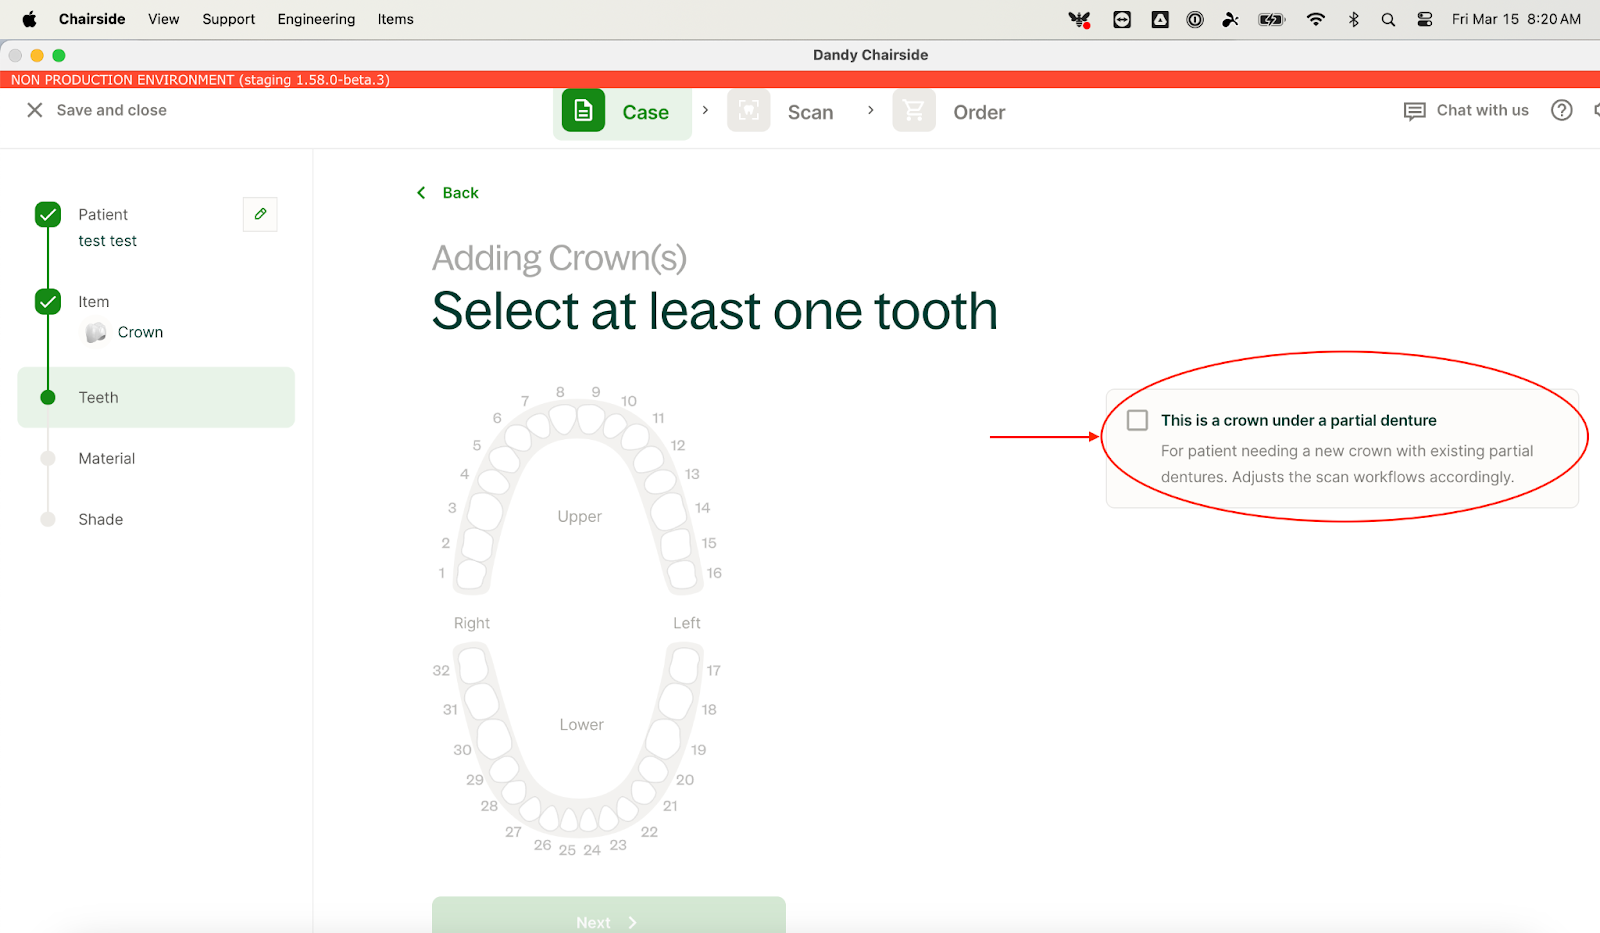Click the Crown item icon in sidebar

click(96, 332)
